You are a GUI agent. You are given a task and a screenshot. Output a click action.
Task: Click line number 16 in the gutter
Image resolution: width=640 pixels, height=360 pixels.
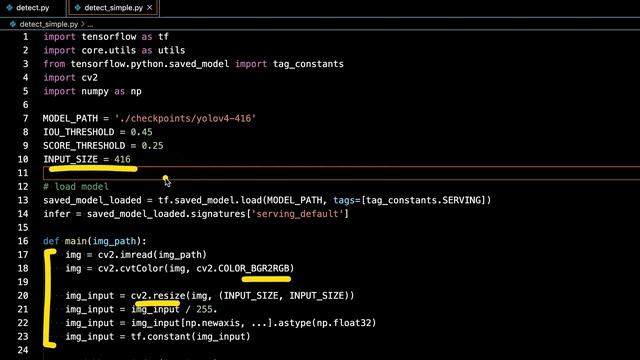pyautogui.click(x=23, y=241)
